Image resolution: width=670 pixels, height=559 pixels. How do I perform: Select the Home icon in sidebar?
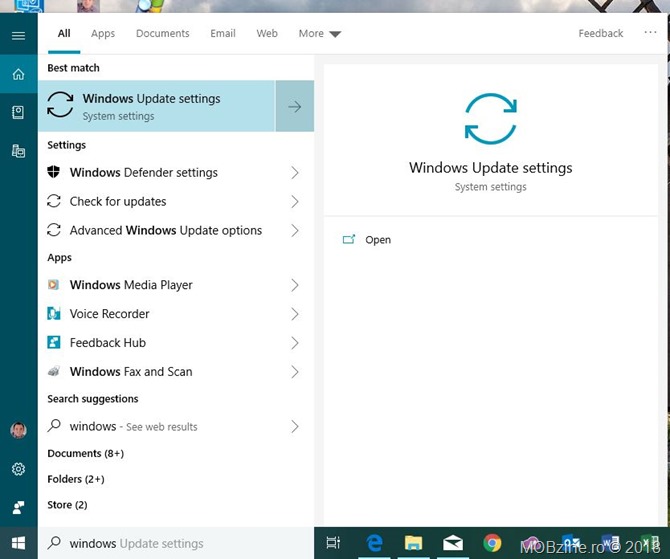[18, 74]
